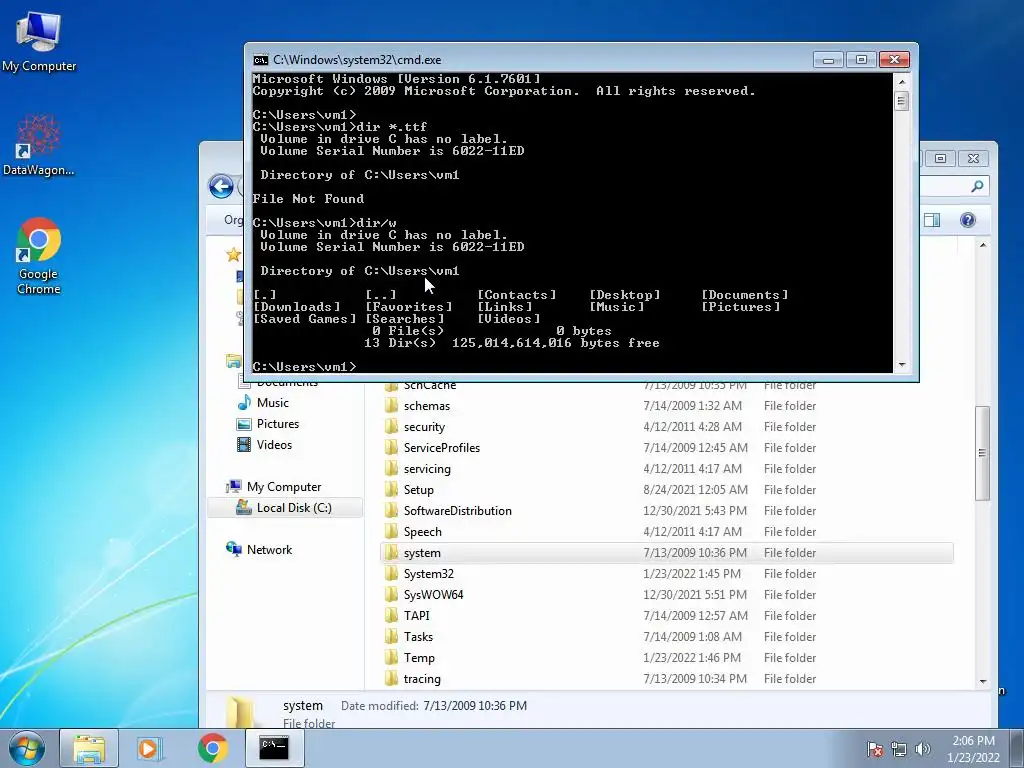Image resolution: width=1024 pixels, height=768 pixels.
Task: Select the Temp folder
Action: tap(419, 658)
